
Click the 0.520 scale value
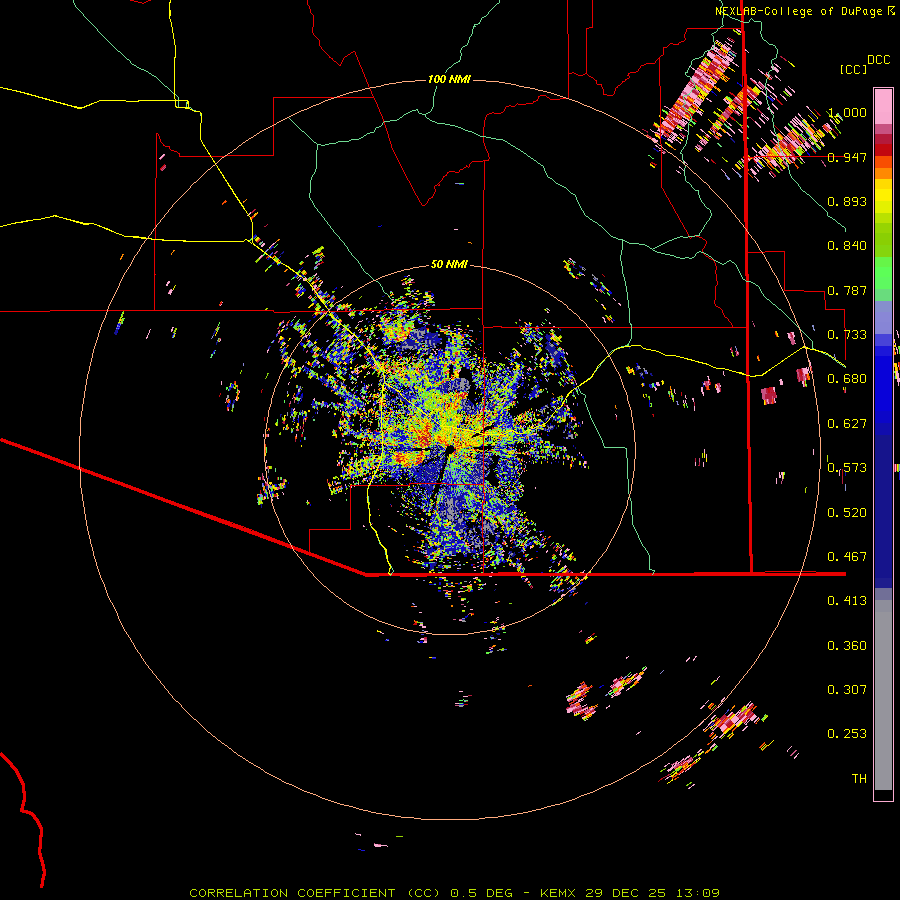[x=847, y=513]
